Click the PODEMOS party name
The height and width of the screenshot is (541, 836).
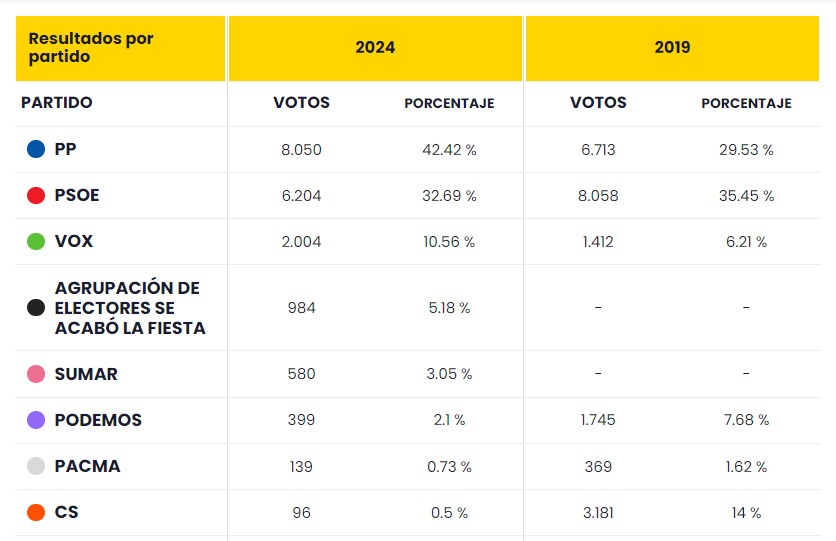98,420
